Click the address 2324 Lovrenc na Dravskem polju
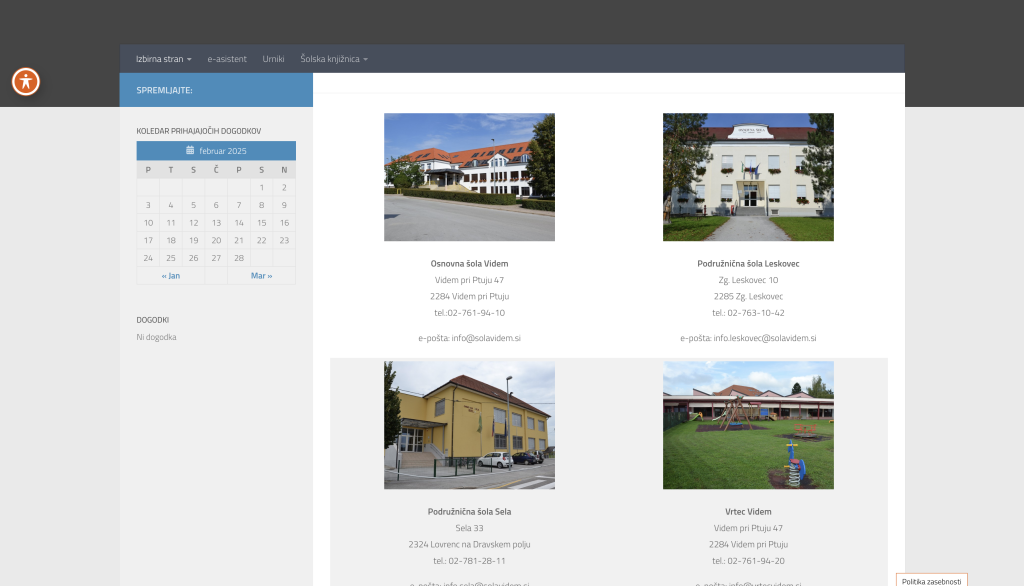Image resolution: width=1024 pixels, height=586 pixels. 470,545
